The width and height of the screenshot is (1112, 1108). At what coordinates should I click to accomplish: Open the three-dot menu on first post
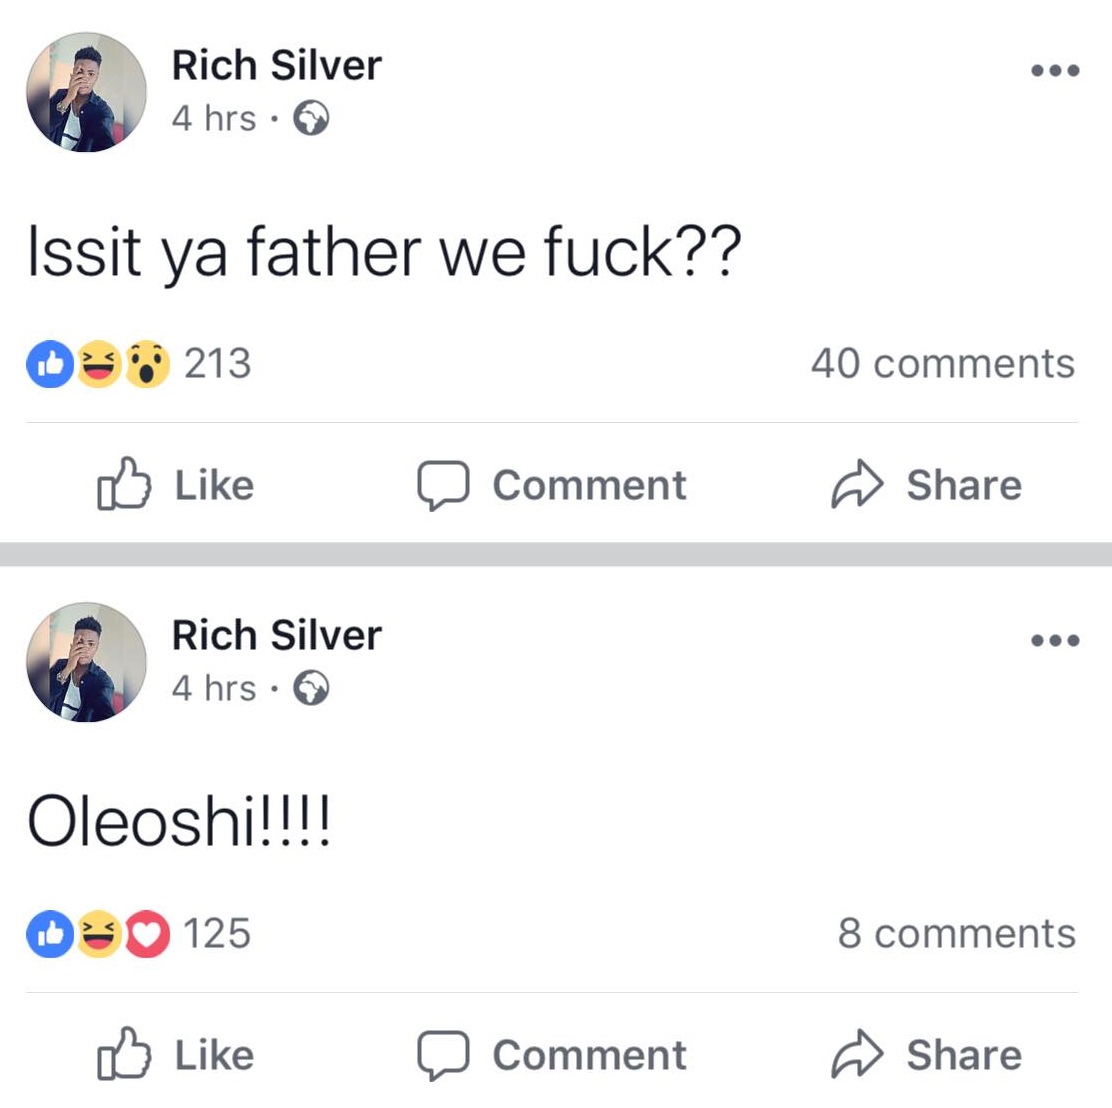click(x=1055, y=71)
